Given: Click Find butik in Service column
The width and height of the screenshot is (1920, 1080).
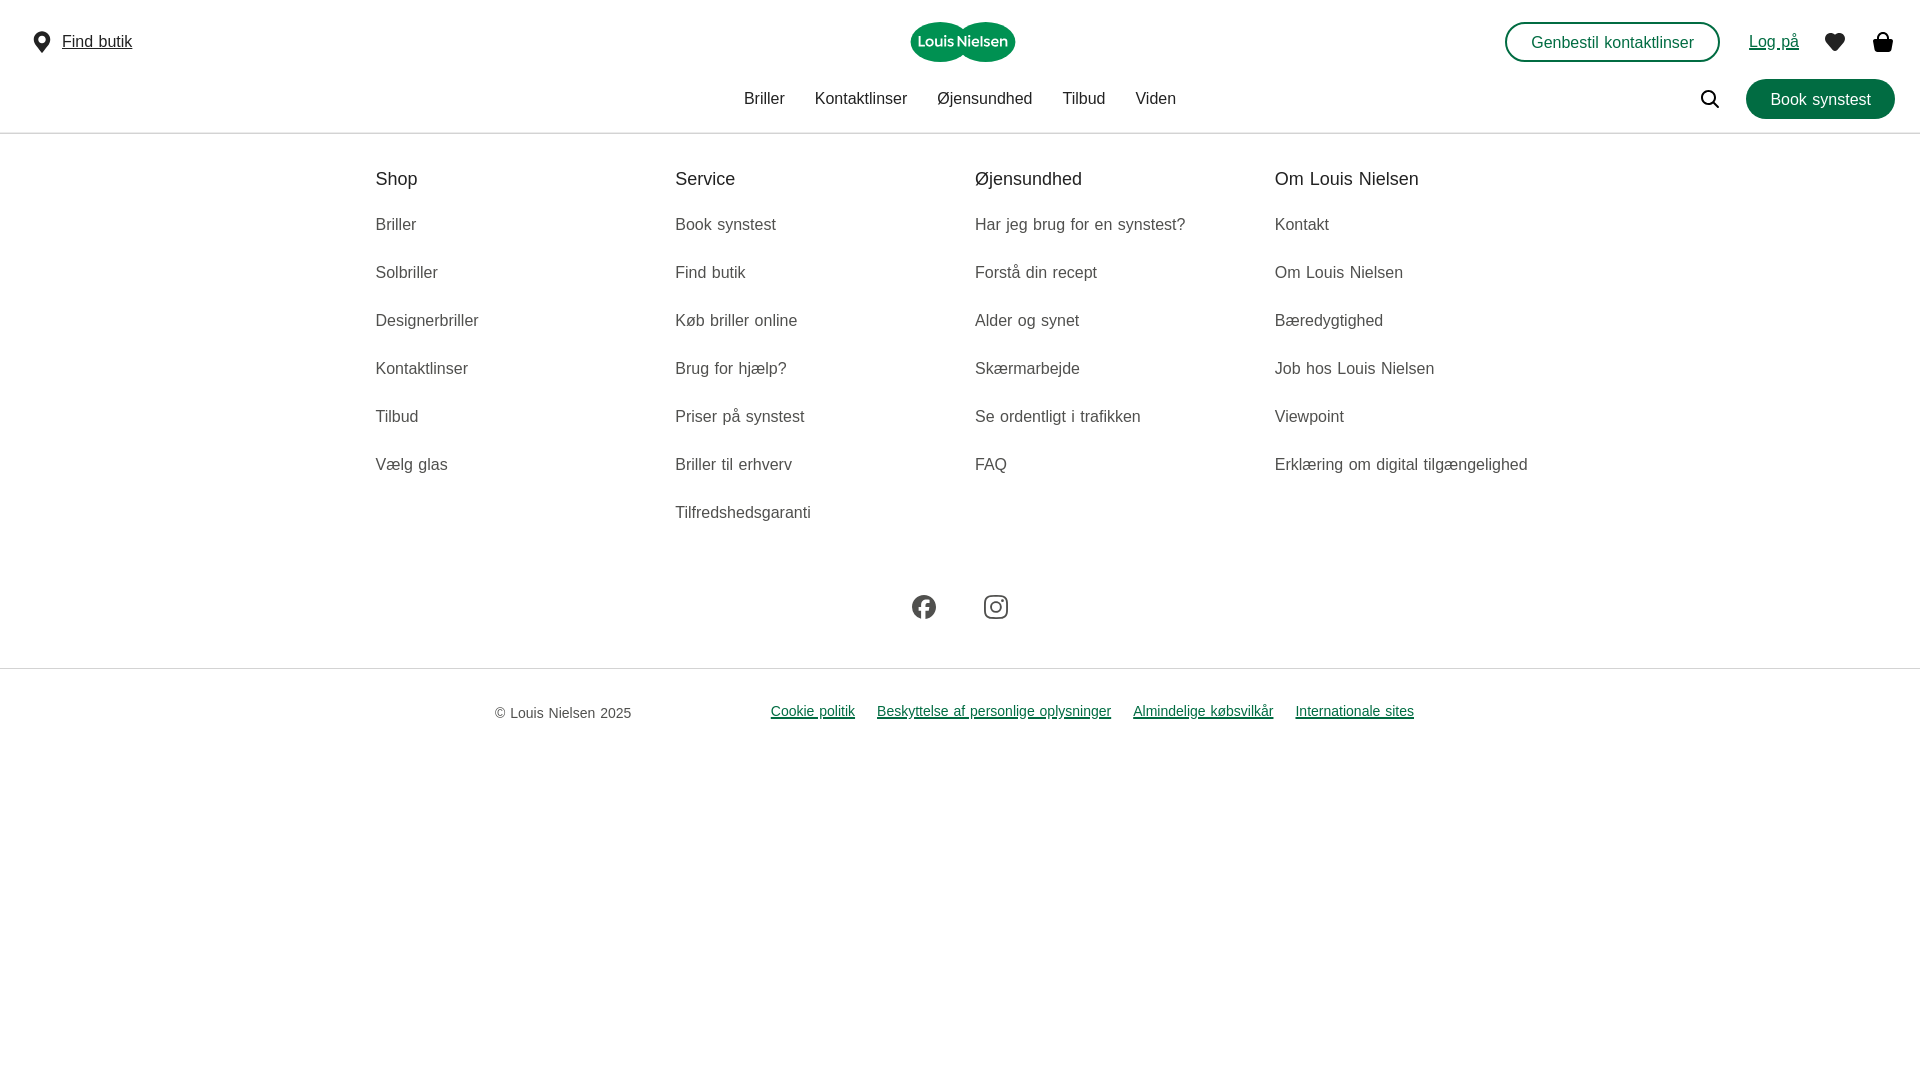Looking at the screenshot, I should 710,273.
